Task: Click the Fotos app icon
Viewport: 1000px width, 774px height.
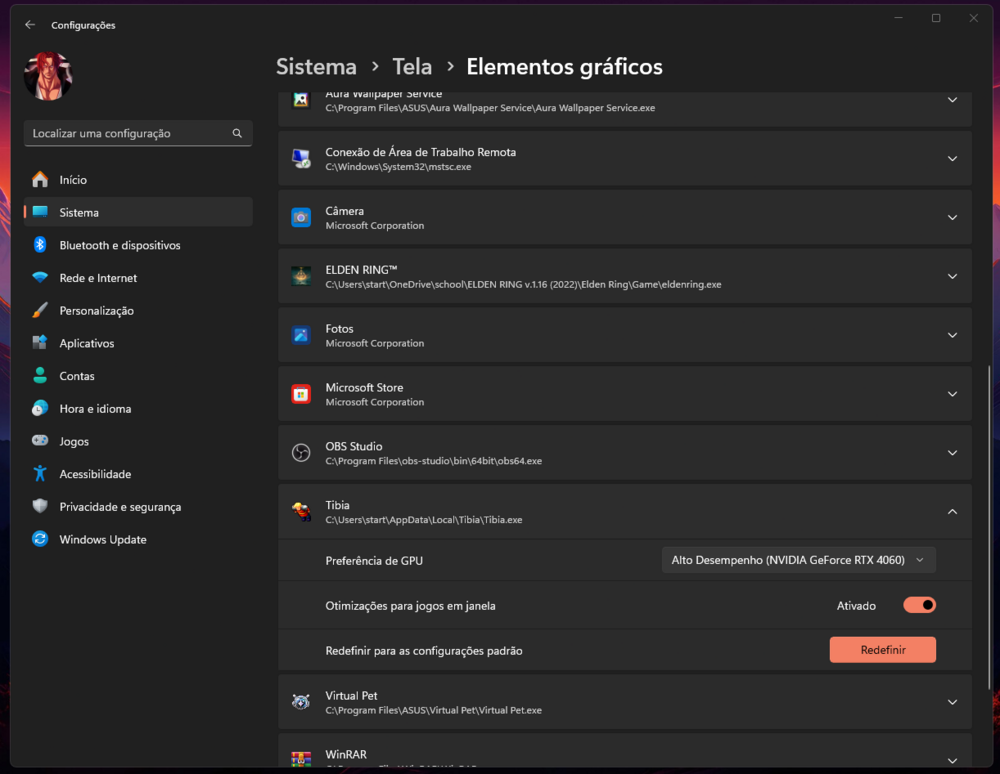Action: pyautogui.click(x=301, y=335)
